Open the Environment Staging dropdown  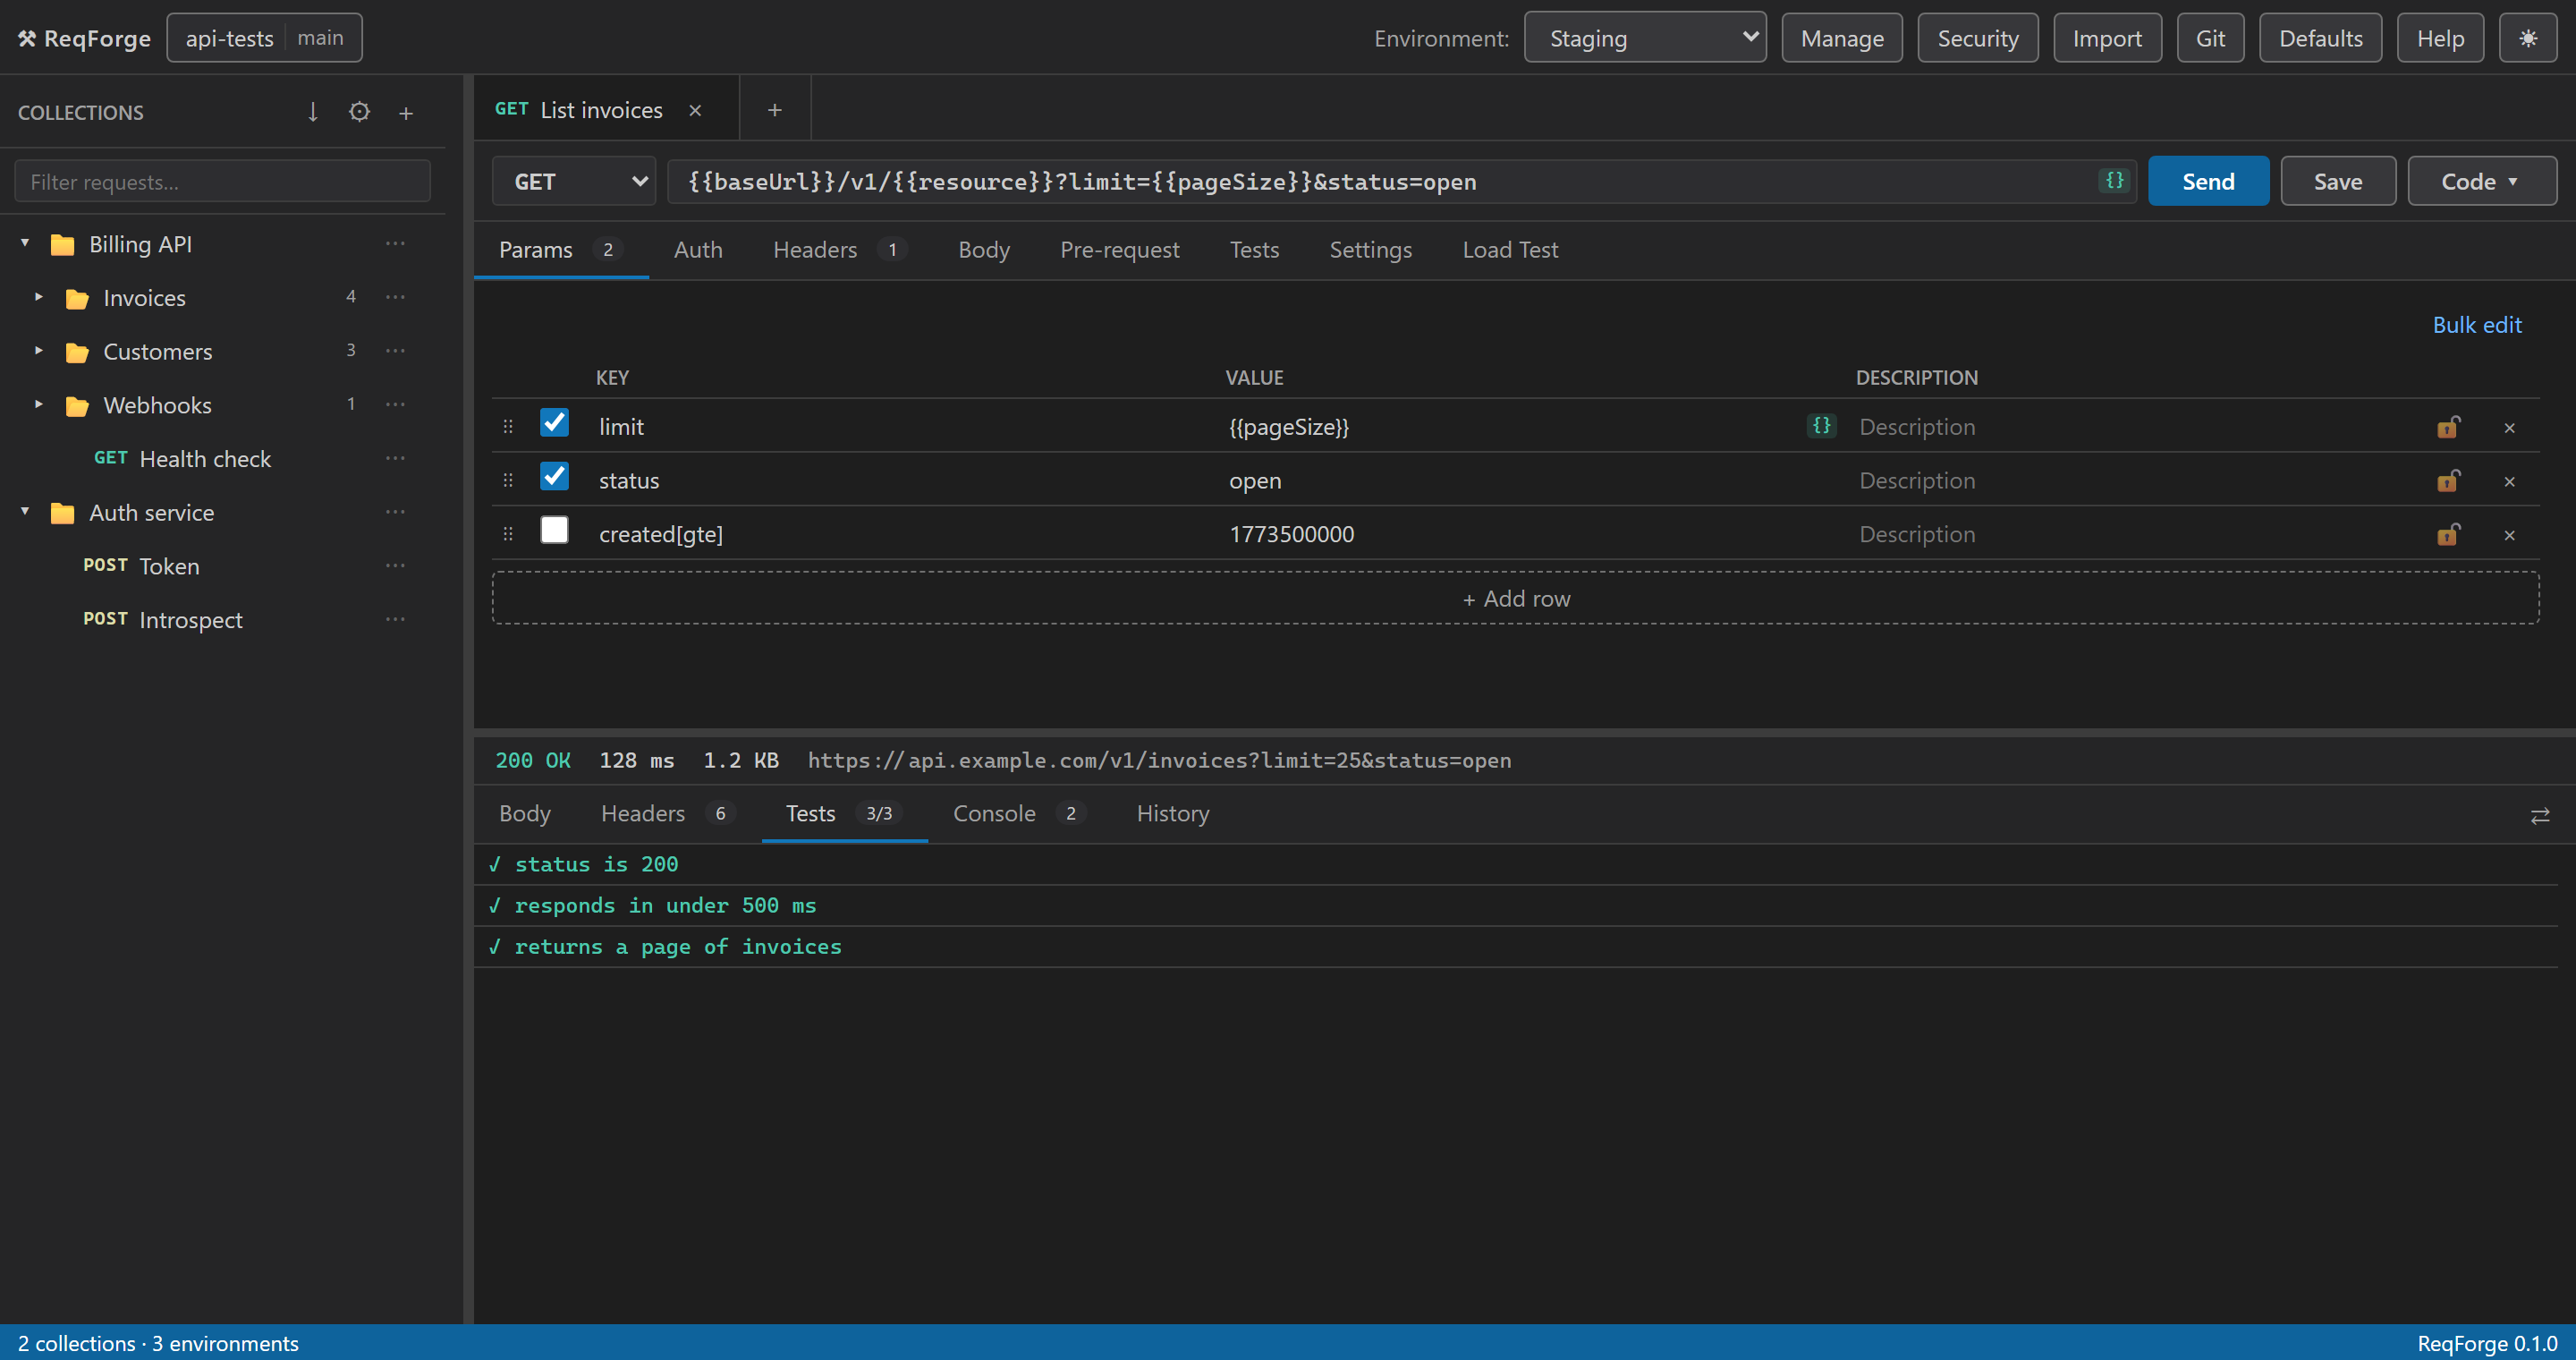tap(1645, 38)
